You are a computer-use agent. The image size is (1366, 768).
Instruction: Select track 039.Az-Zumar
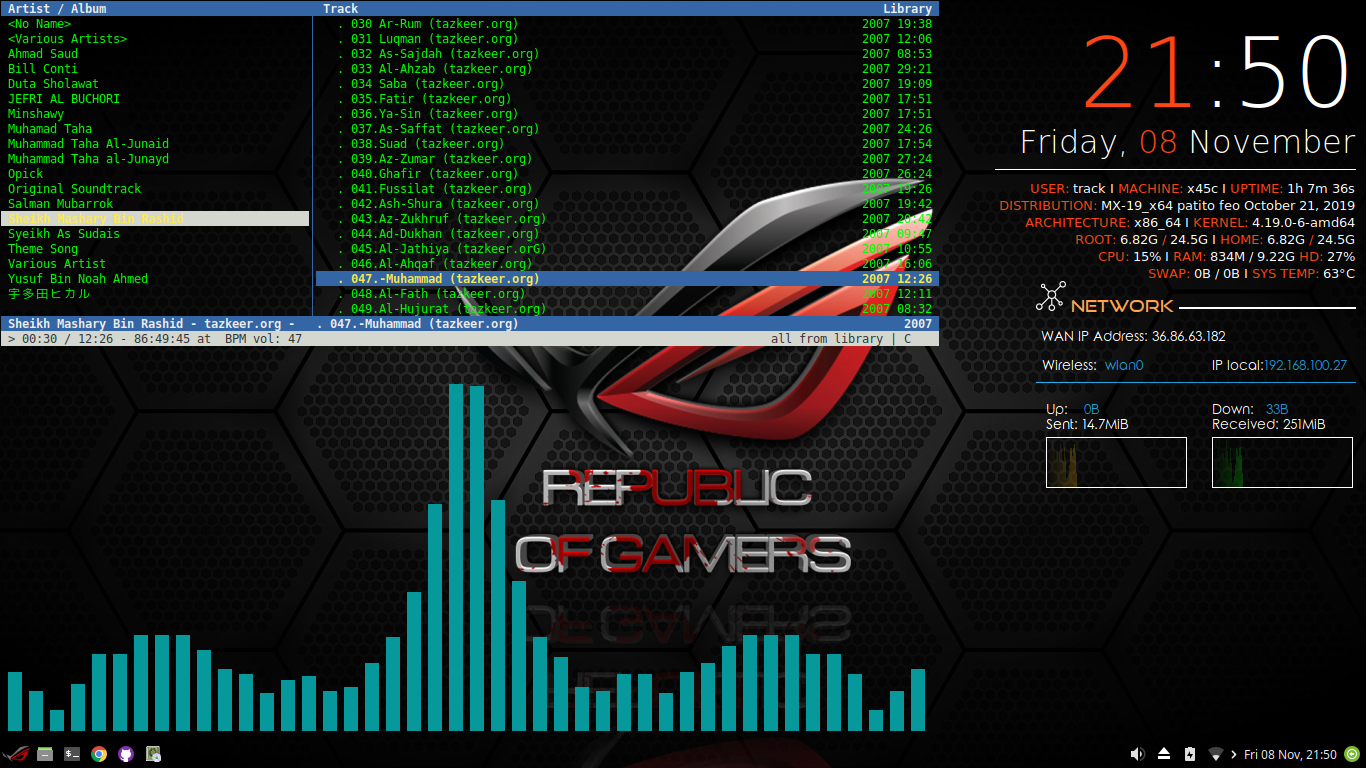point(627,158)
